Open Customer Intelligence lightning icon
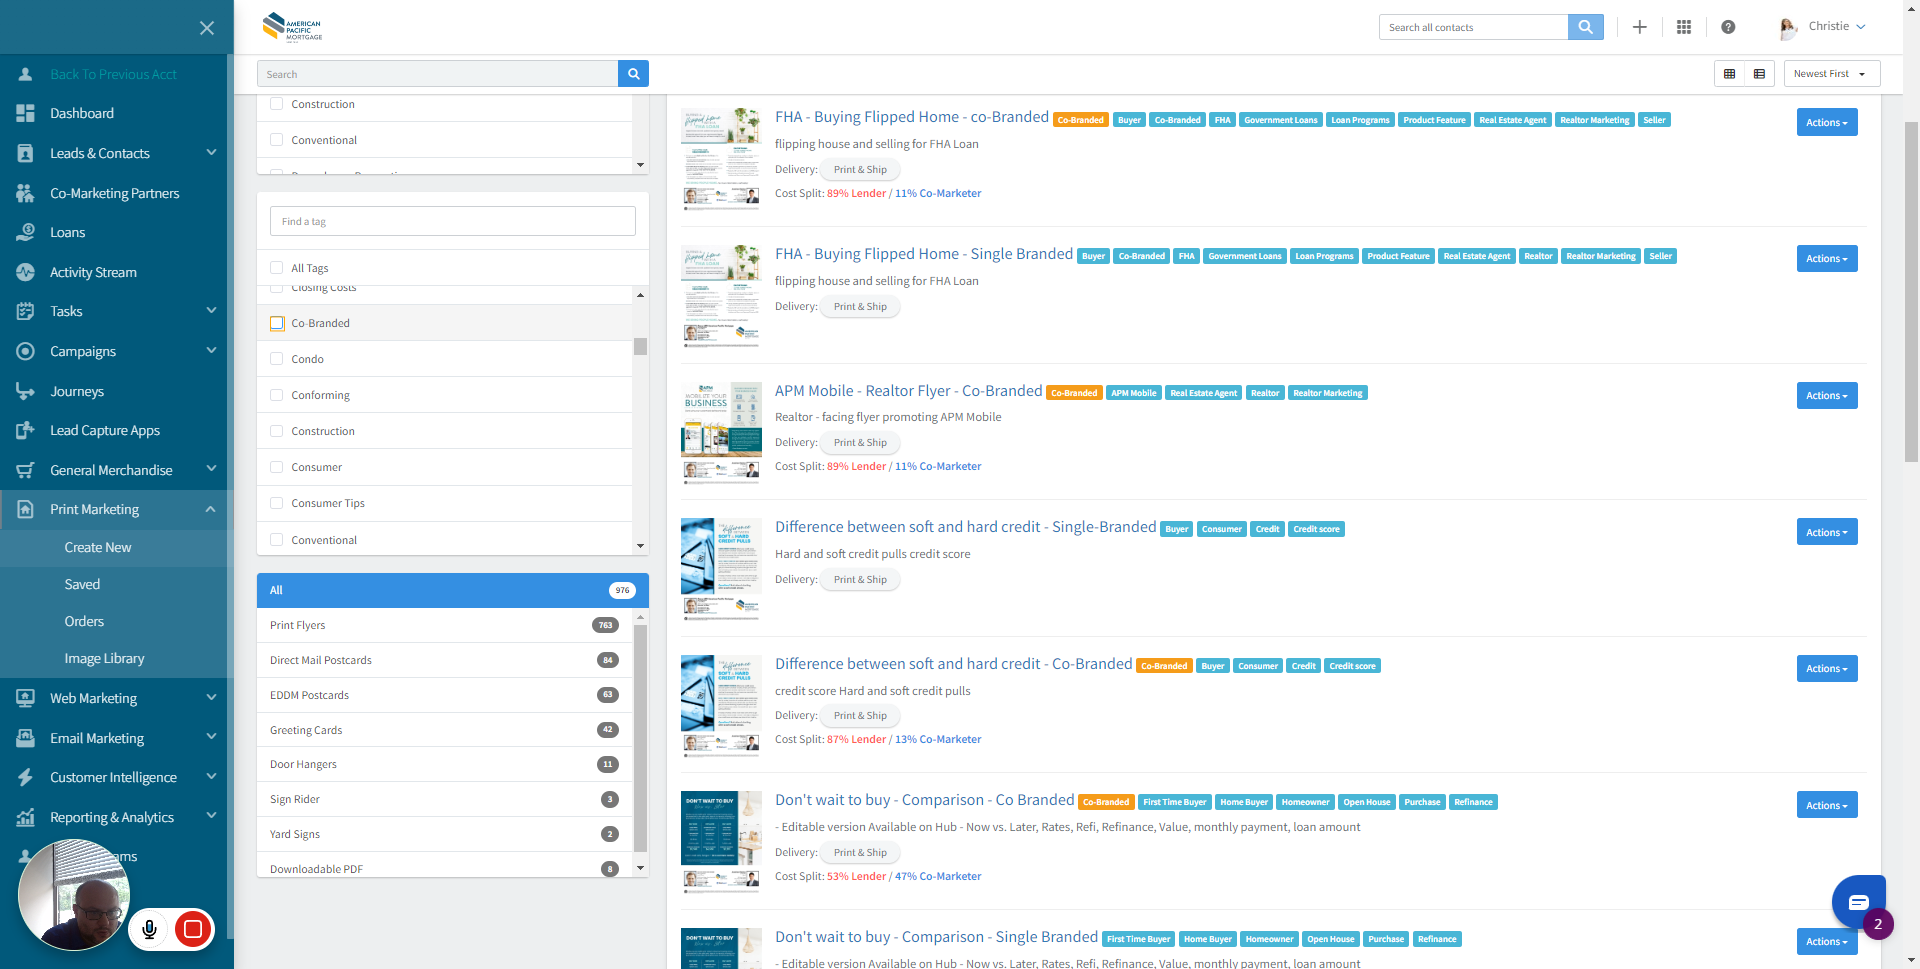 click(25, 777)
